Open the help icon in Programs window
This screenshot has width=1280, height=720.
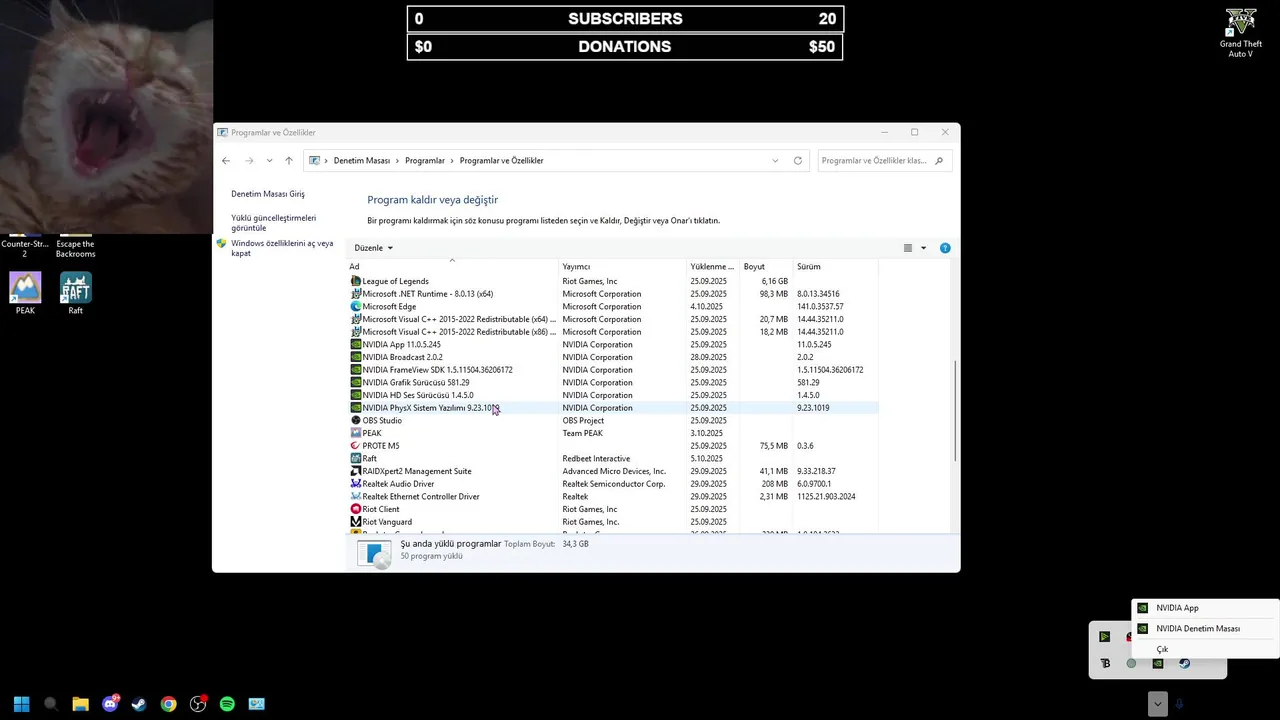(945, 248)
